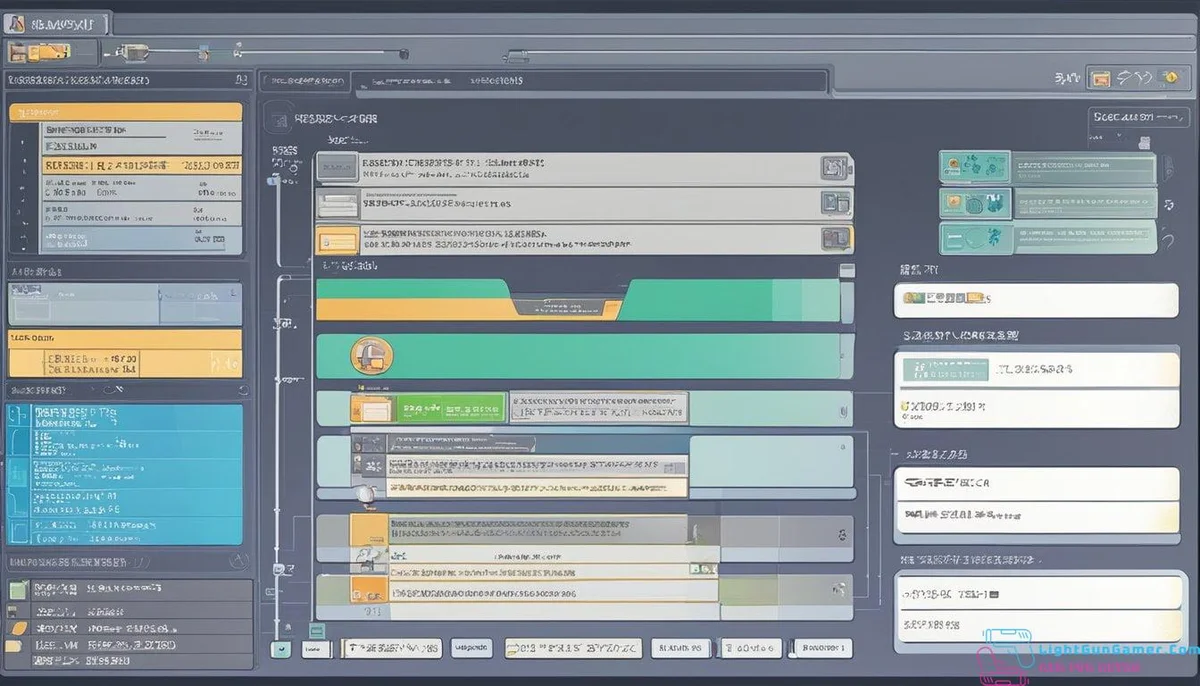1200x686 pixels.
Task: Click the orange tag icon in the bottom-left list
Action: [17, 628]
